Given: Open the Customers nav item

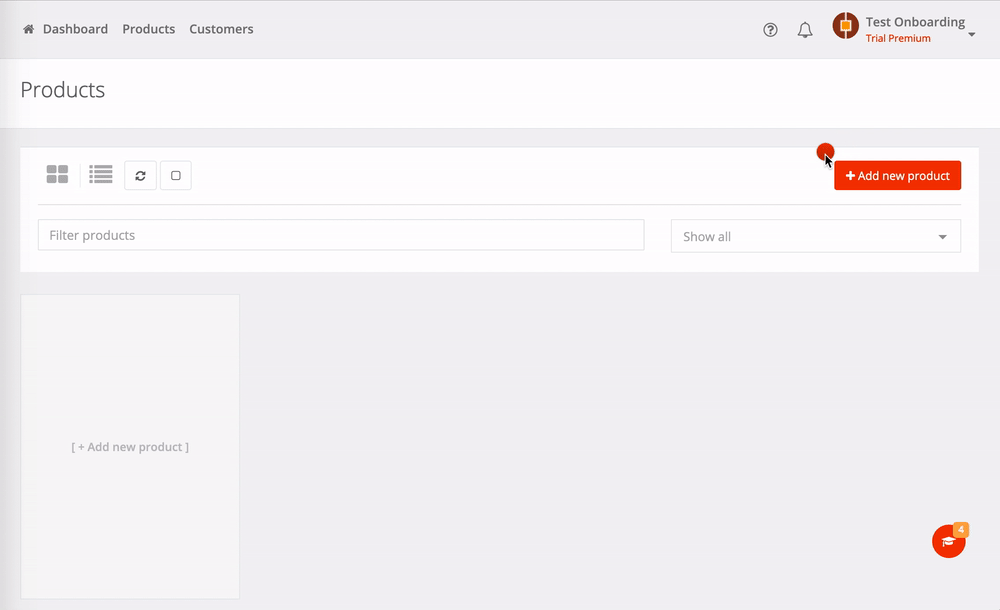Looking at the screenshot, I should click(x=221, y=29).
